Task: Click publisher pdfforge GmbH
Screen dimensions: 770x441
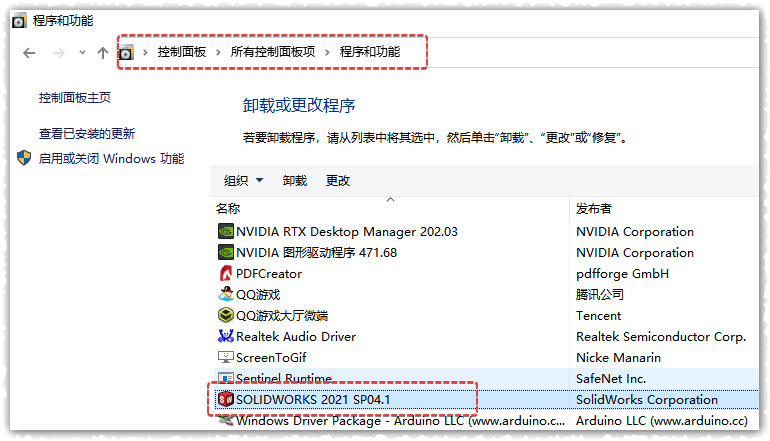Action: [622, 274]
